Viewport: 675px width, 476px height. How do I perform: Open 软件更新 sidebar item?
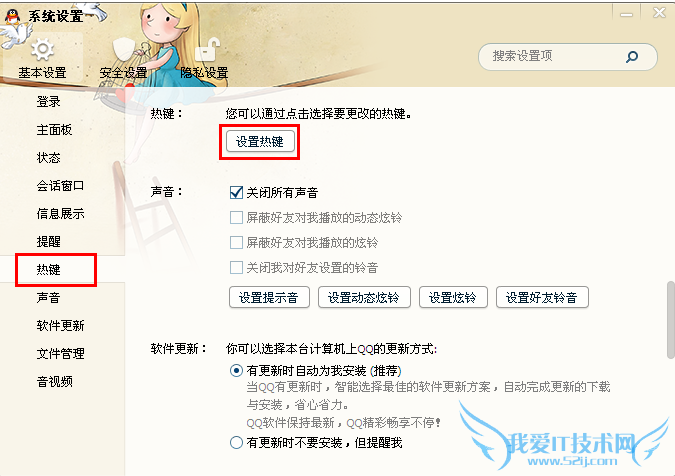tap(62, 325)
